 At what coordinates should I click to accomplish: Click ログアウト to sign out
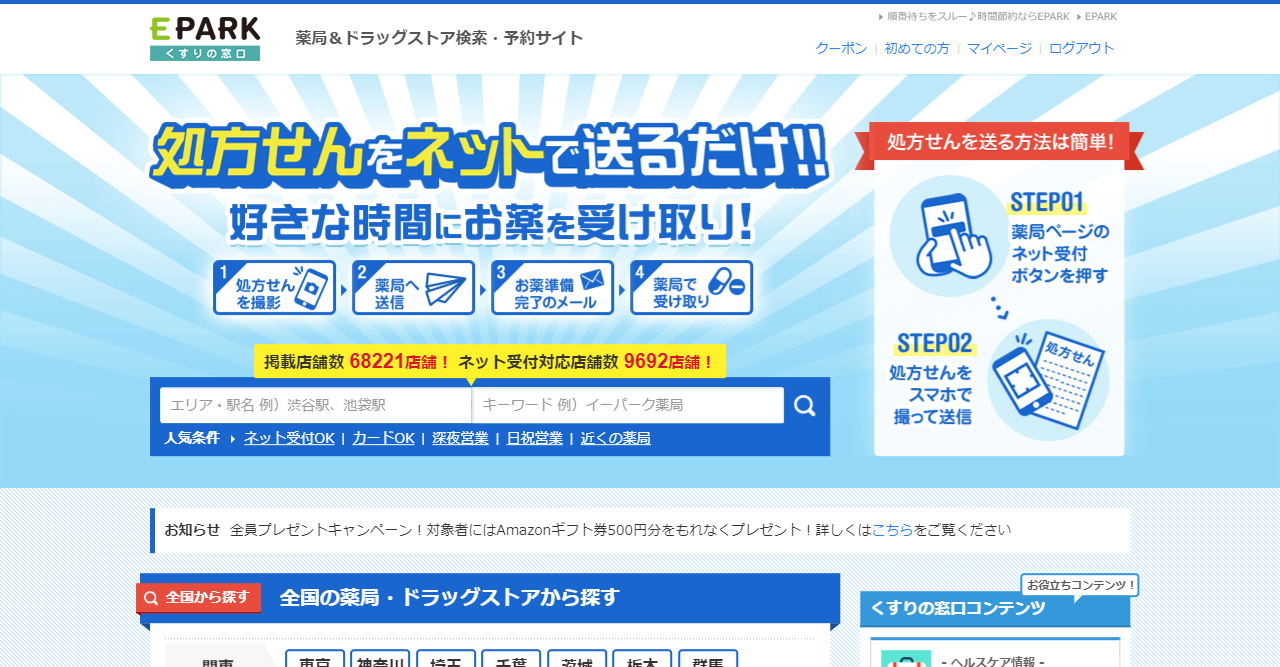pos(1081,48)
